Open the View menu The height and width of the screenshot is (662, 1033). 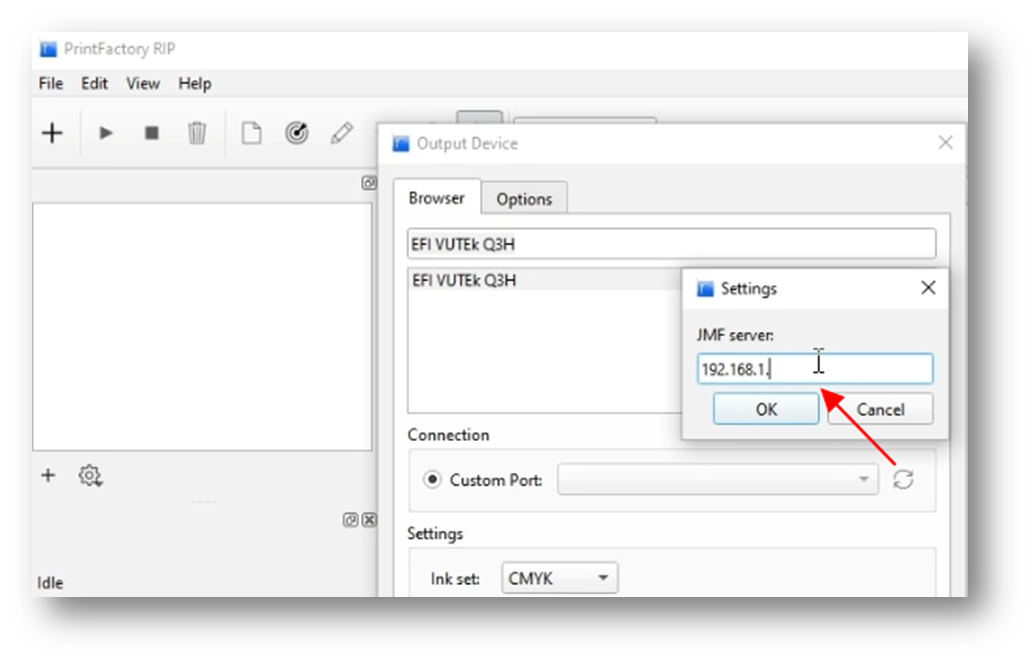pyautogui.click(x=143, y=84)
